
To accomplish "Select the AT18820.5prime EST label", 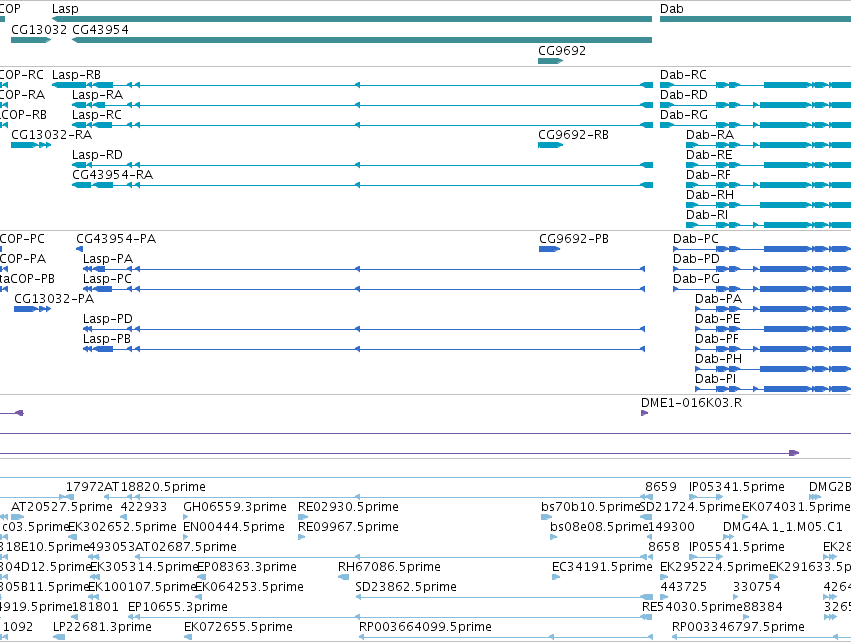I will tap(155, 487).
